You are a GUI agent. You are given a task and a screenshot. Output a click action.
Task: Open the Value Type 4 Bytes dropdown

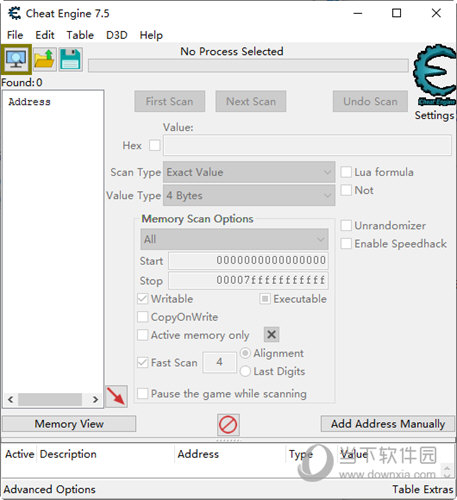(249, 195)
